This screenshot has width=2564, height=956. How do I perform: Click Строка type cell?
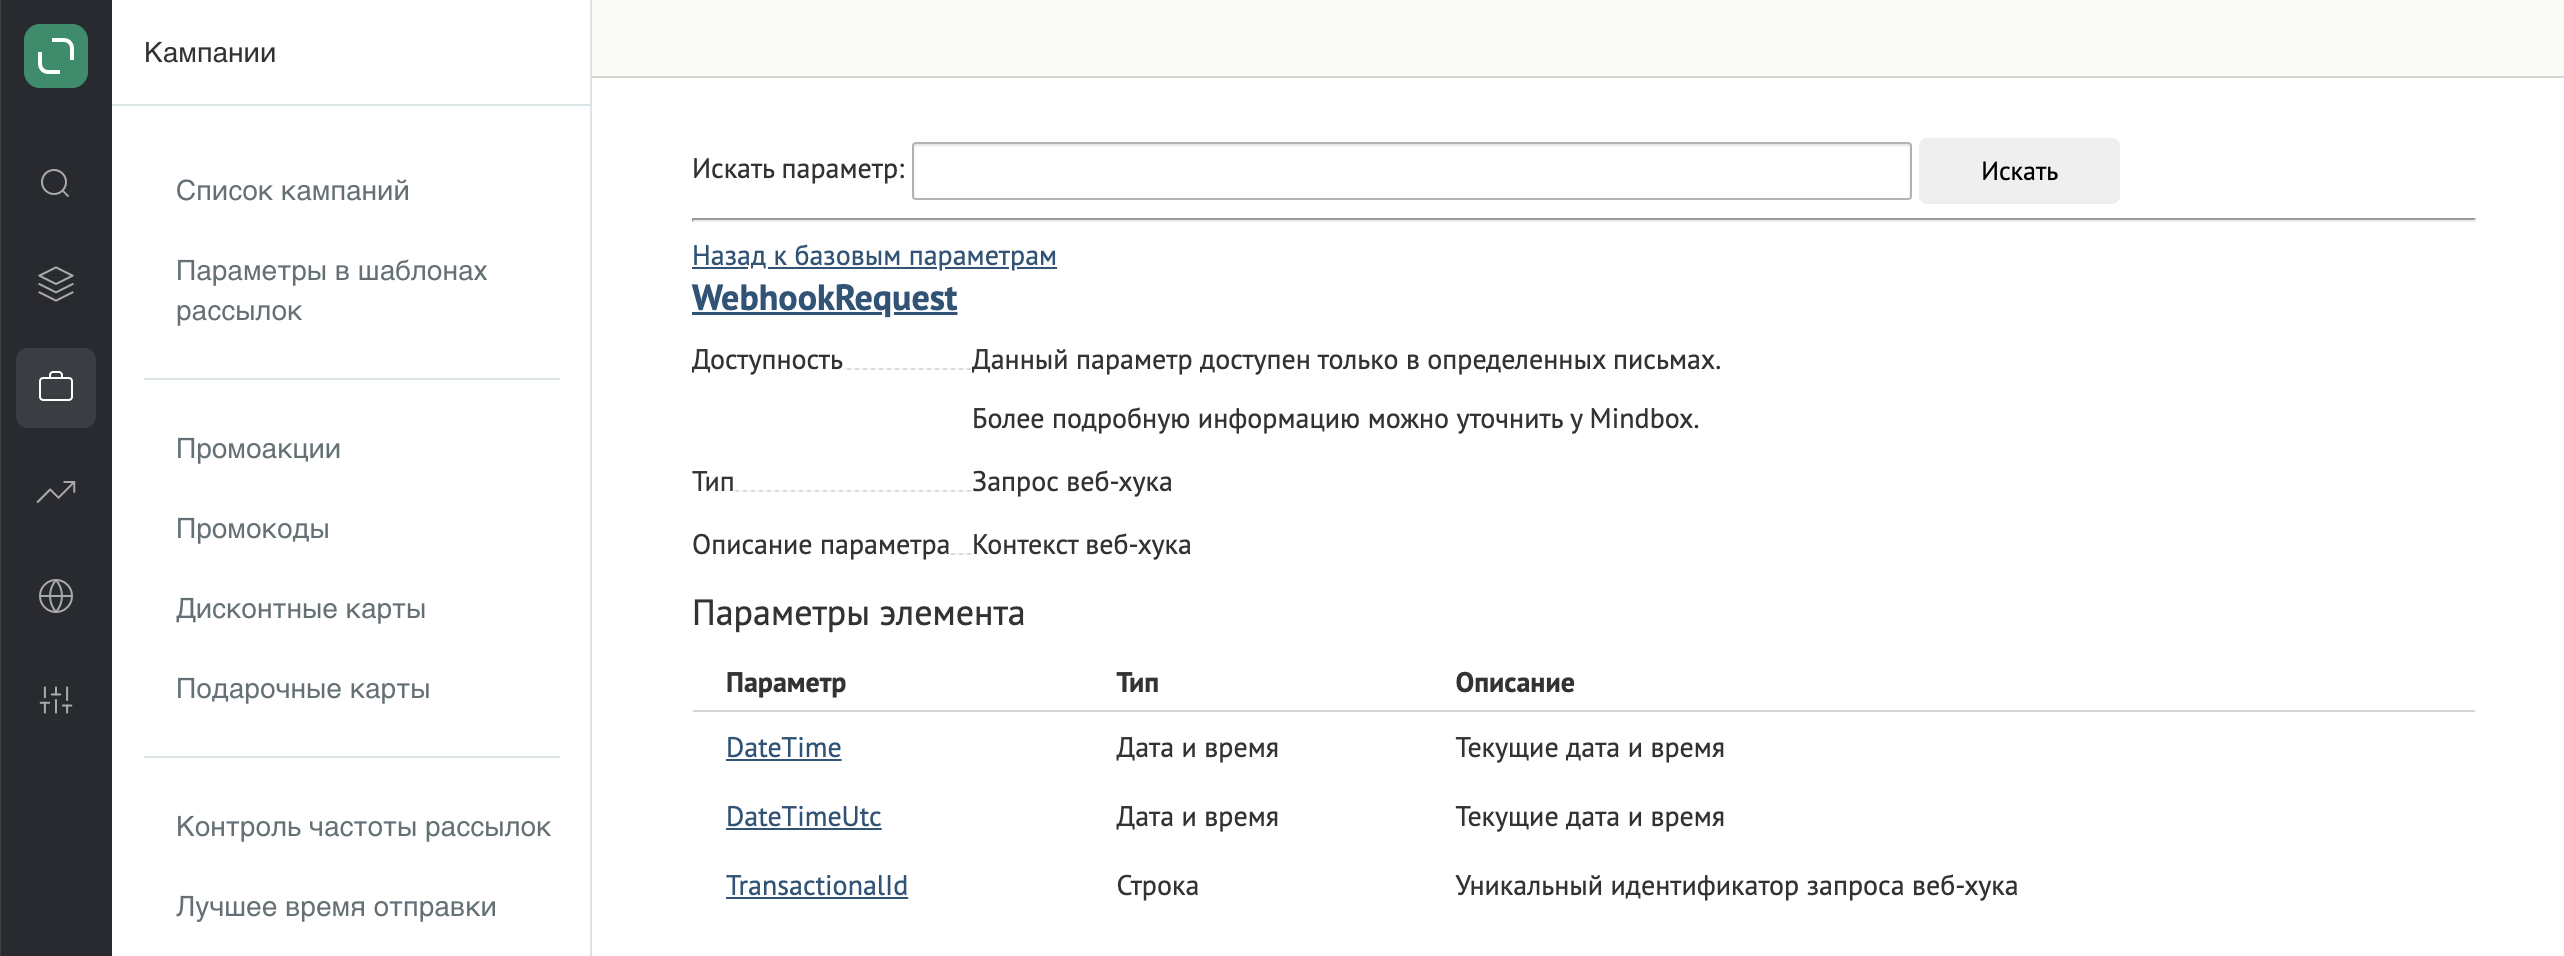pos(1157,886)
